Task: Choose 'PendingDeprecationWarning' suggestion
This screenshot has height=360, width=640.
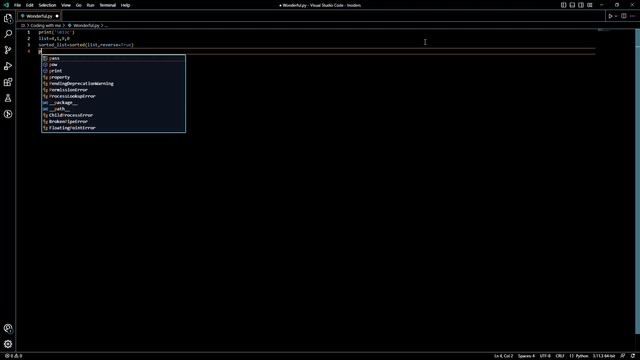Action: pos(113,84)
